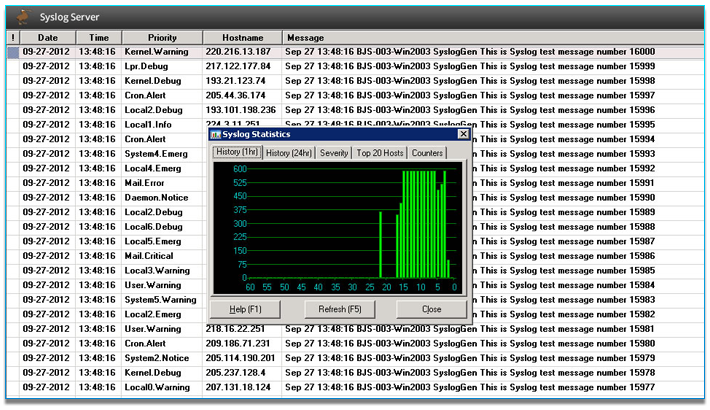
Task: Click the Hostname column header
Action: (x=241, y=37)
